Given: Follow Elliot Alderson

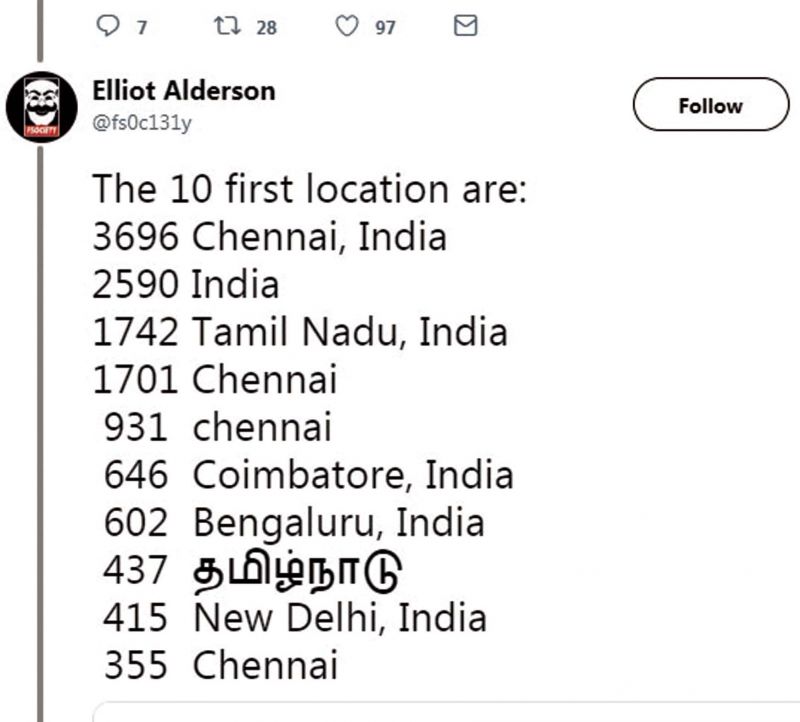Looking at the screenshot, I should (x=711, y=105).
